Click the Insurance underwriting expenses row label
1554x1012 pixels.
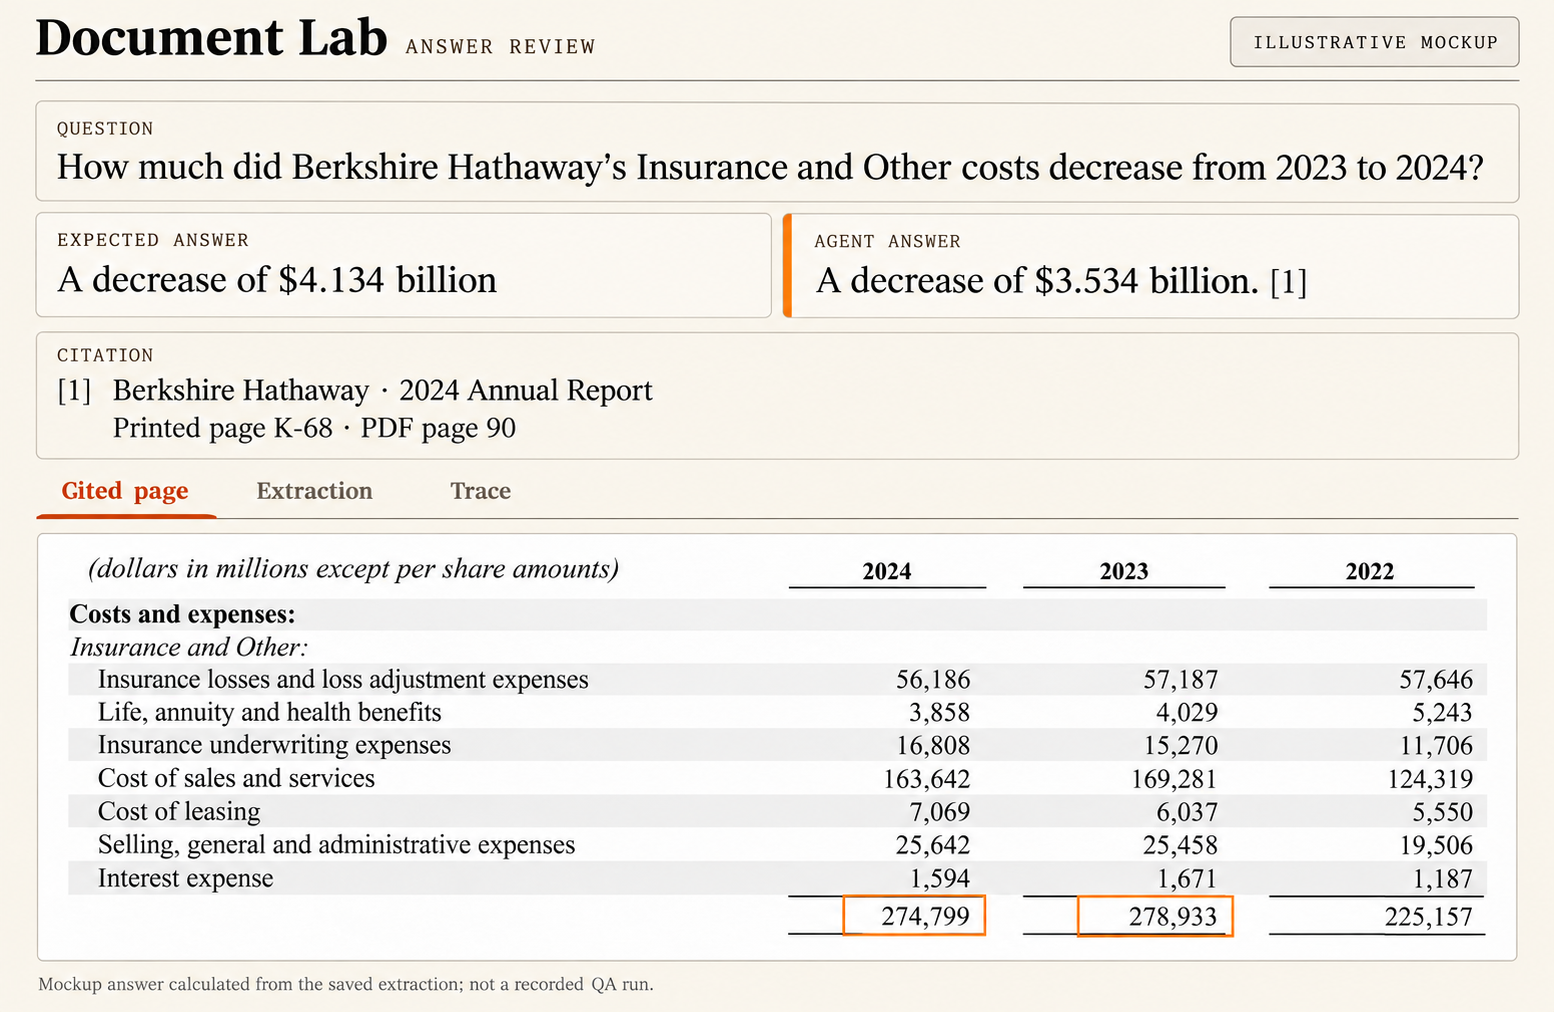(274, 745)
